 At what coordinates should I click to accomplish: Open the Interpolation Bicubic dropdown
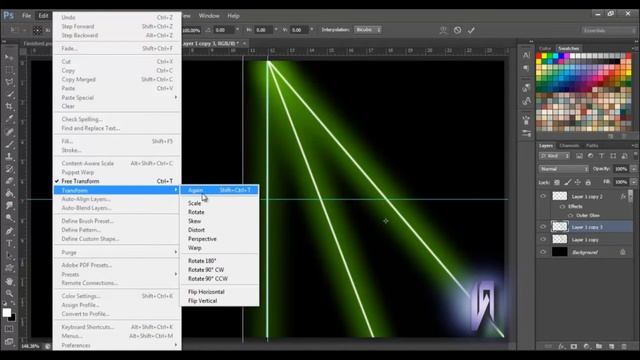(368, 30)
